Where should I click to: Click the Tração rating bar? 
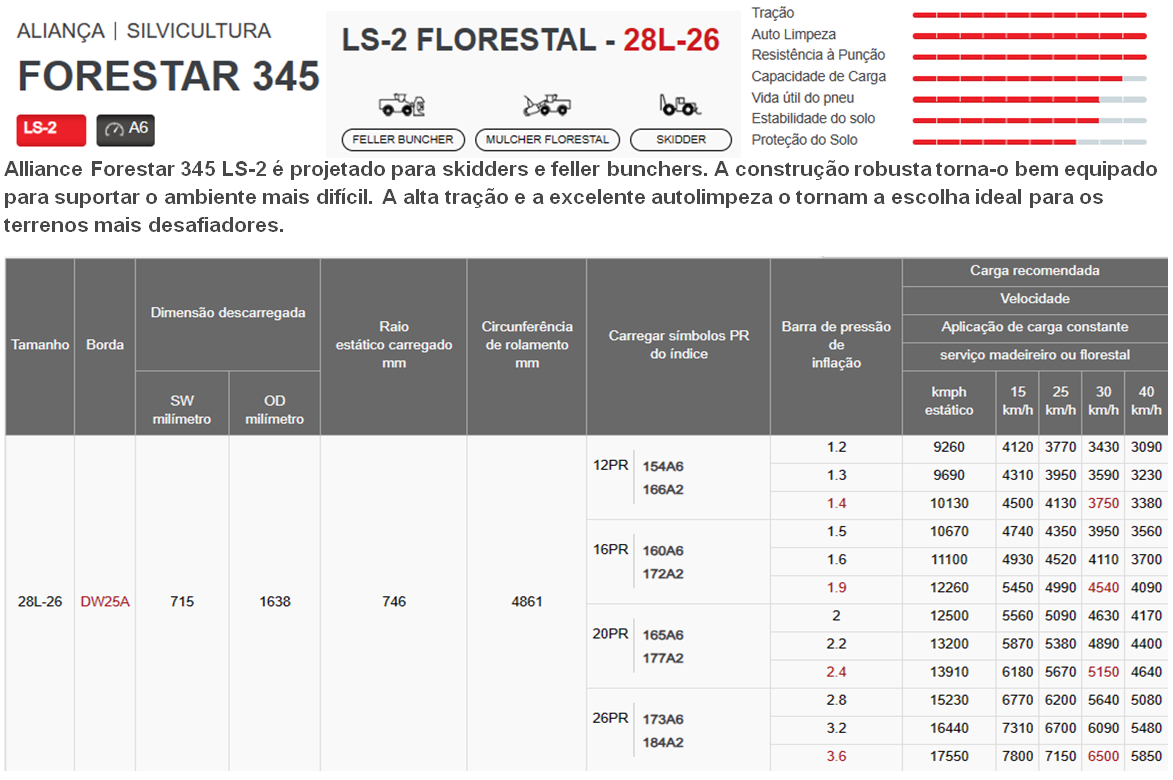tap(1029, 15)
